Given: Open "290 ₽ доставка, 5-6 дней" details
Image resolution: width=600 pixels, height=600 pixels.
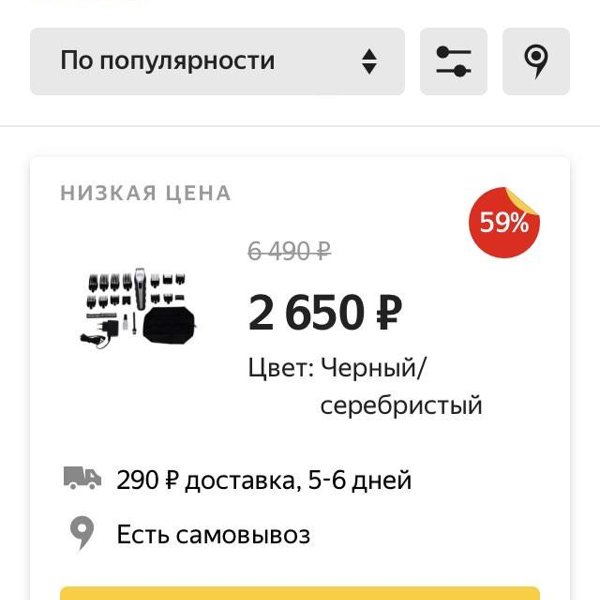Looking at the screenshot, I should pyautogui.click(x=264, y=480).
